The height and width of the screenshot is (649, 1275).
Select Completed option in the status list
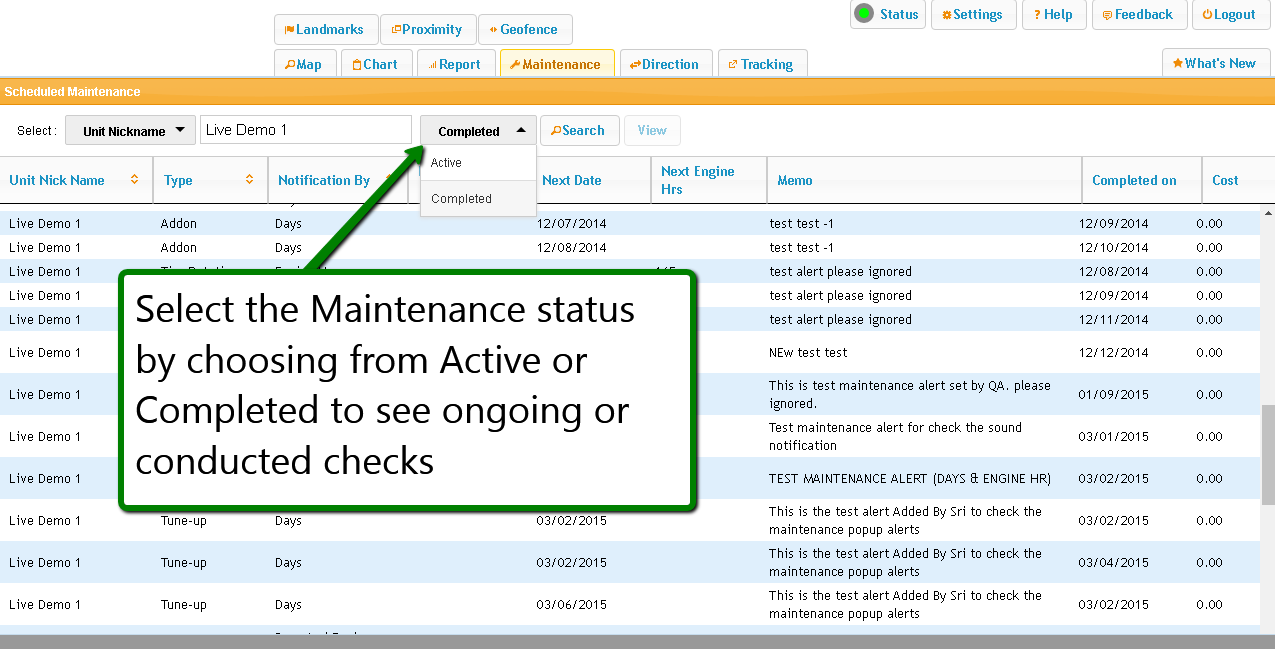pos(461,199)
